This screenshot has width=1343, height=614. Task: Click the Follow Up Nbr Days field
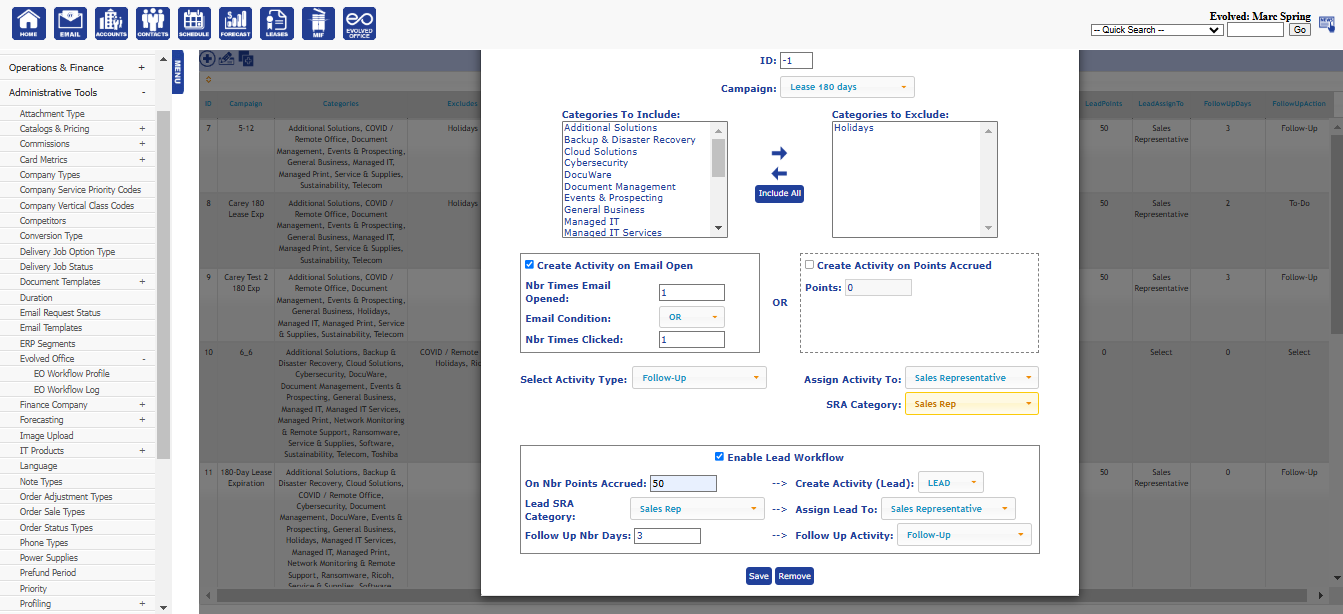tap(667, 535)
